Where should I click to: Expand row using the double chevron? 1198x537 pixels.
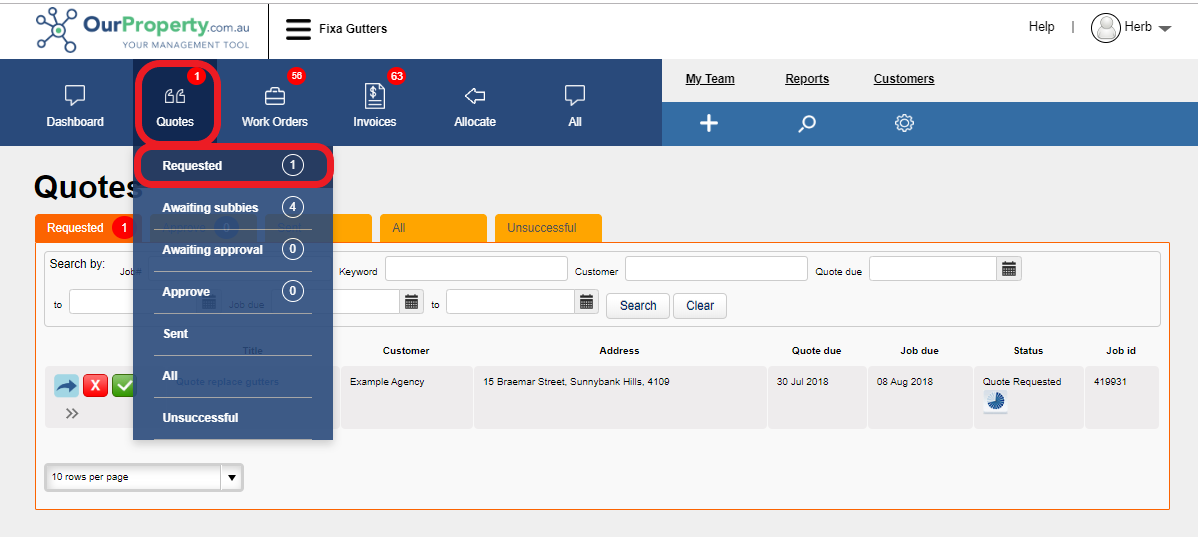click(x=72, y=413)
